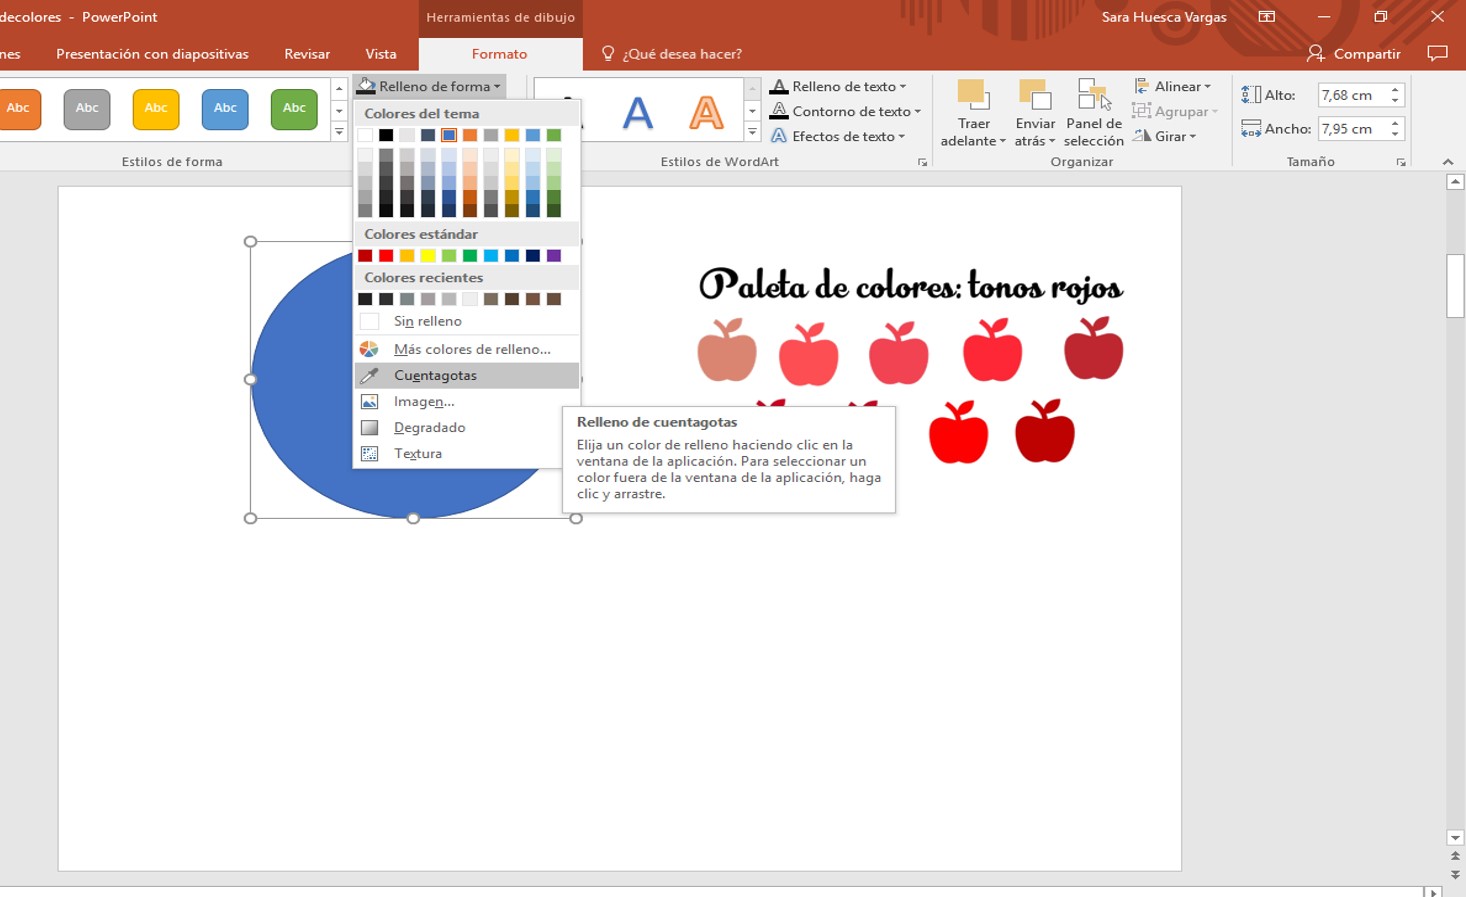The width and height of the screenshot is (1466, 897).
Task: Open Más colores de relleno dialog
Action: [471, 348]
